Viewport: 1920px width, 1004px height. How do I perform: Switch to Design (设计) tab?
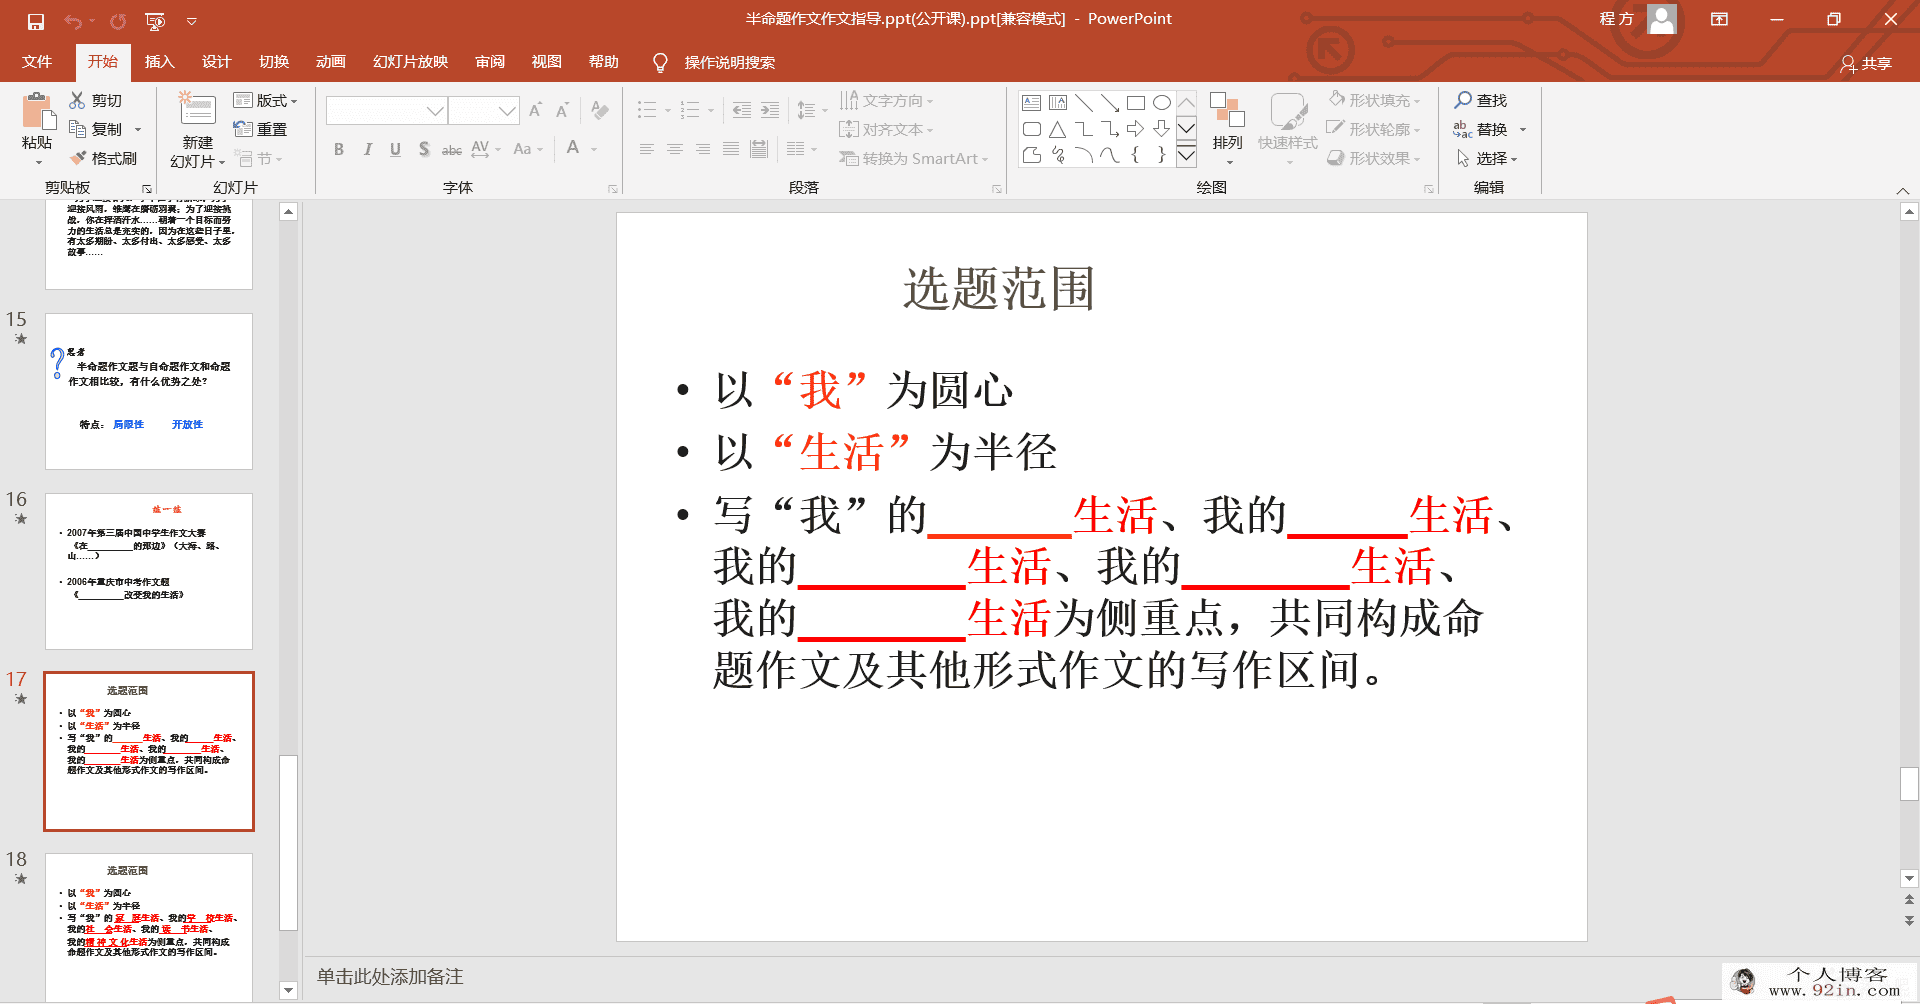[x=217, y=62]
